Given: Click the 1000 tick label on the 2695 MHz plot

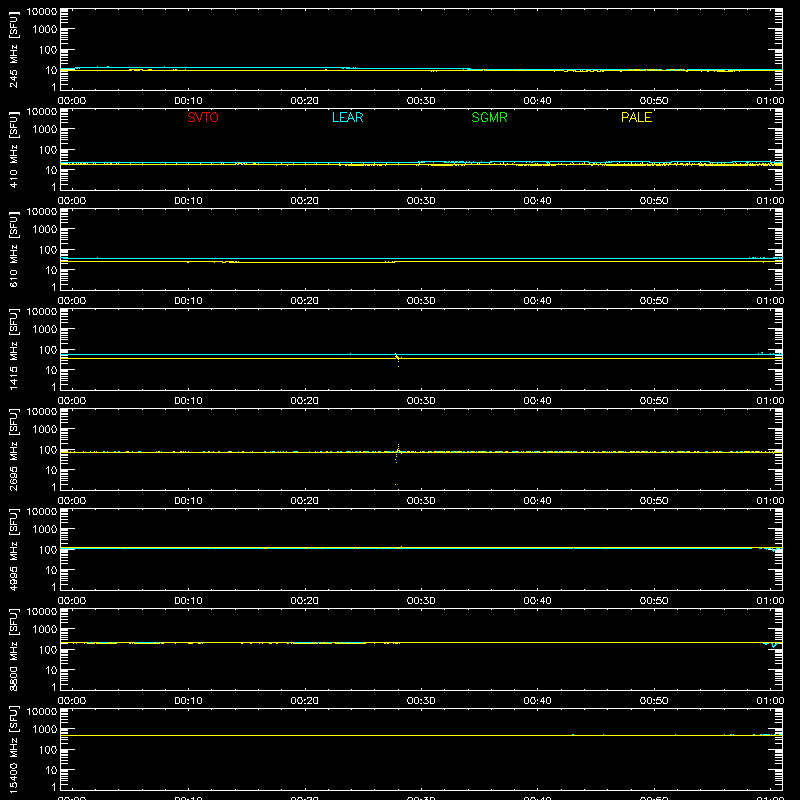Looking at the screenshot, I should pos(45,430).
